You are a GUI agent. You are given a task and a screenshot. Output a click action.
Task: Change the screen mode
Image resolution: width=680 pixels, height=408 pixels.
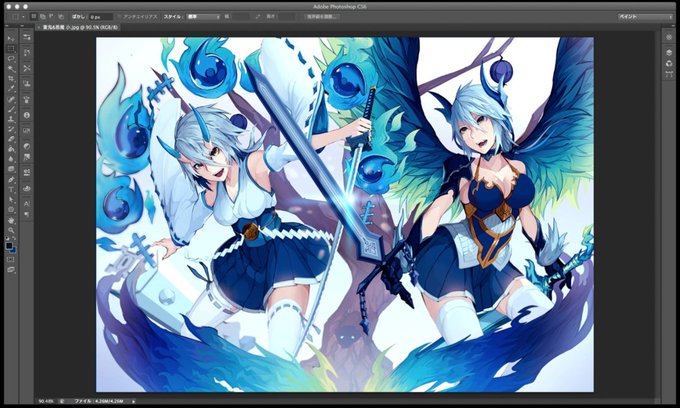point(11,269)
